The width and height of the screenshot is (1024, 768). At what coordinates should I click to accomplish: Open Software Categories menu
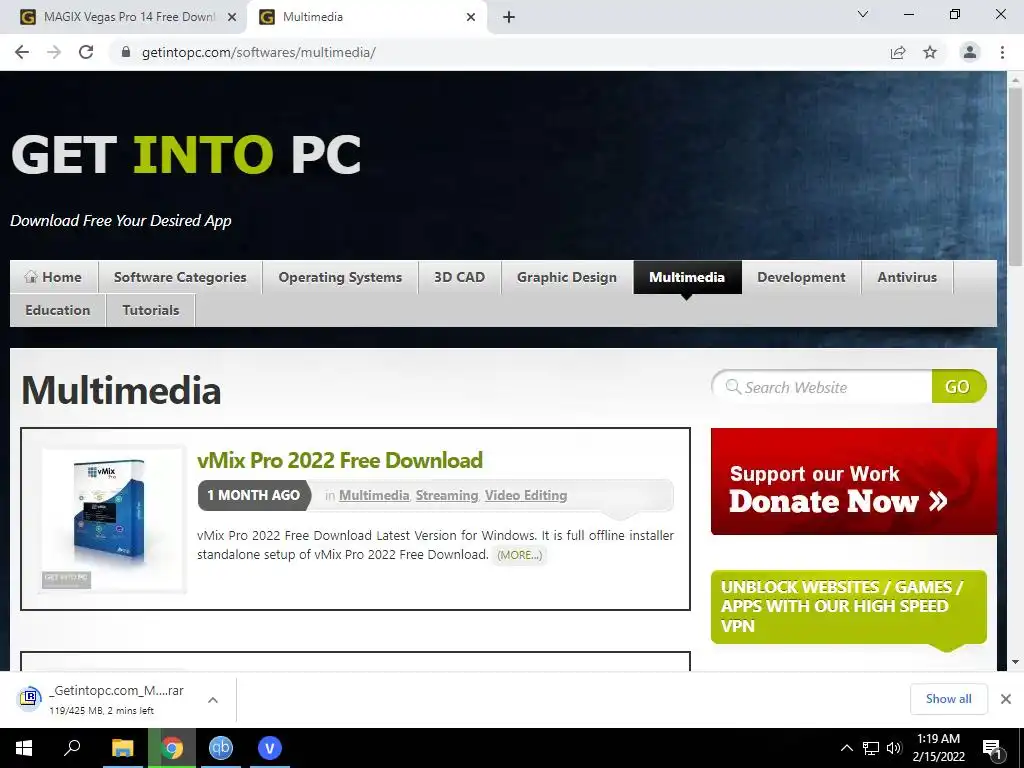(180, 277)
